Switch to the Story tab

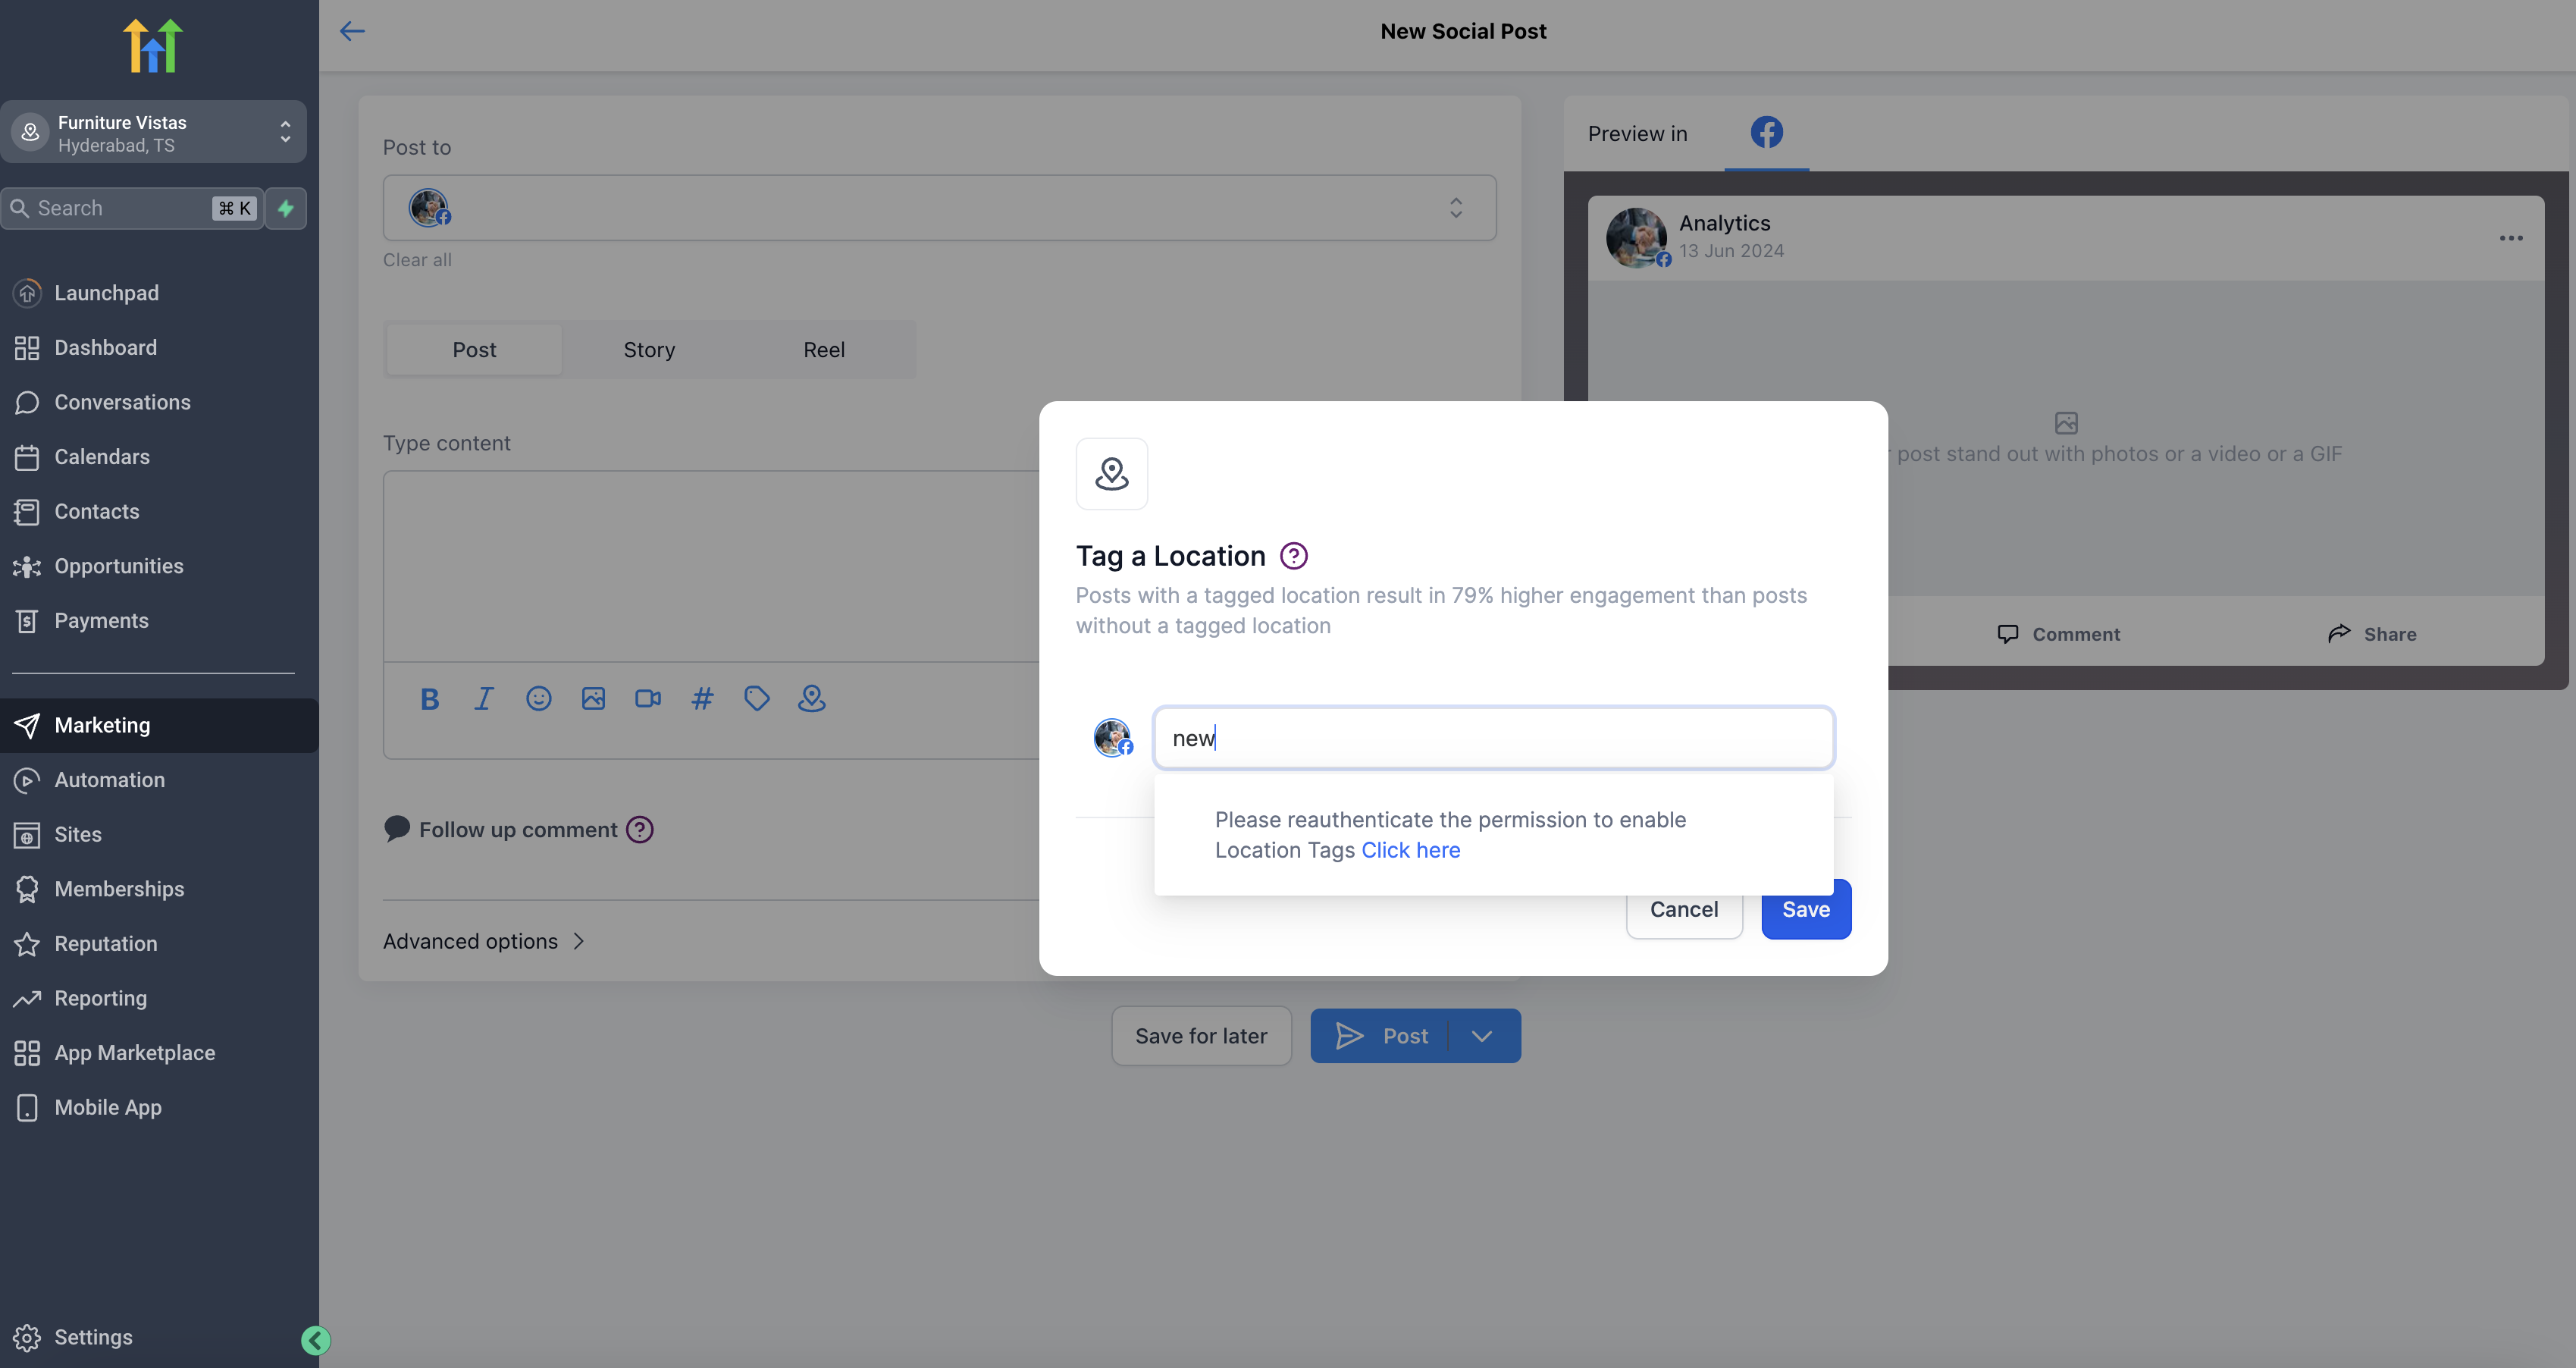coord(649,349)
